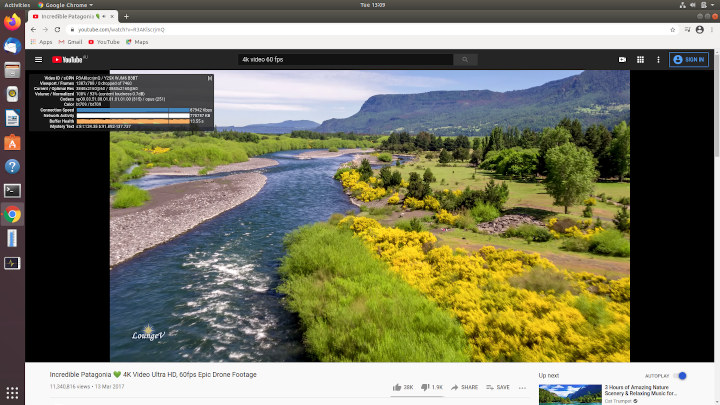720x405 pixels.
Task: Click the SHARE button
Action: [464, 388]
